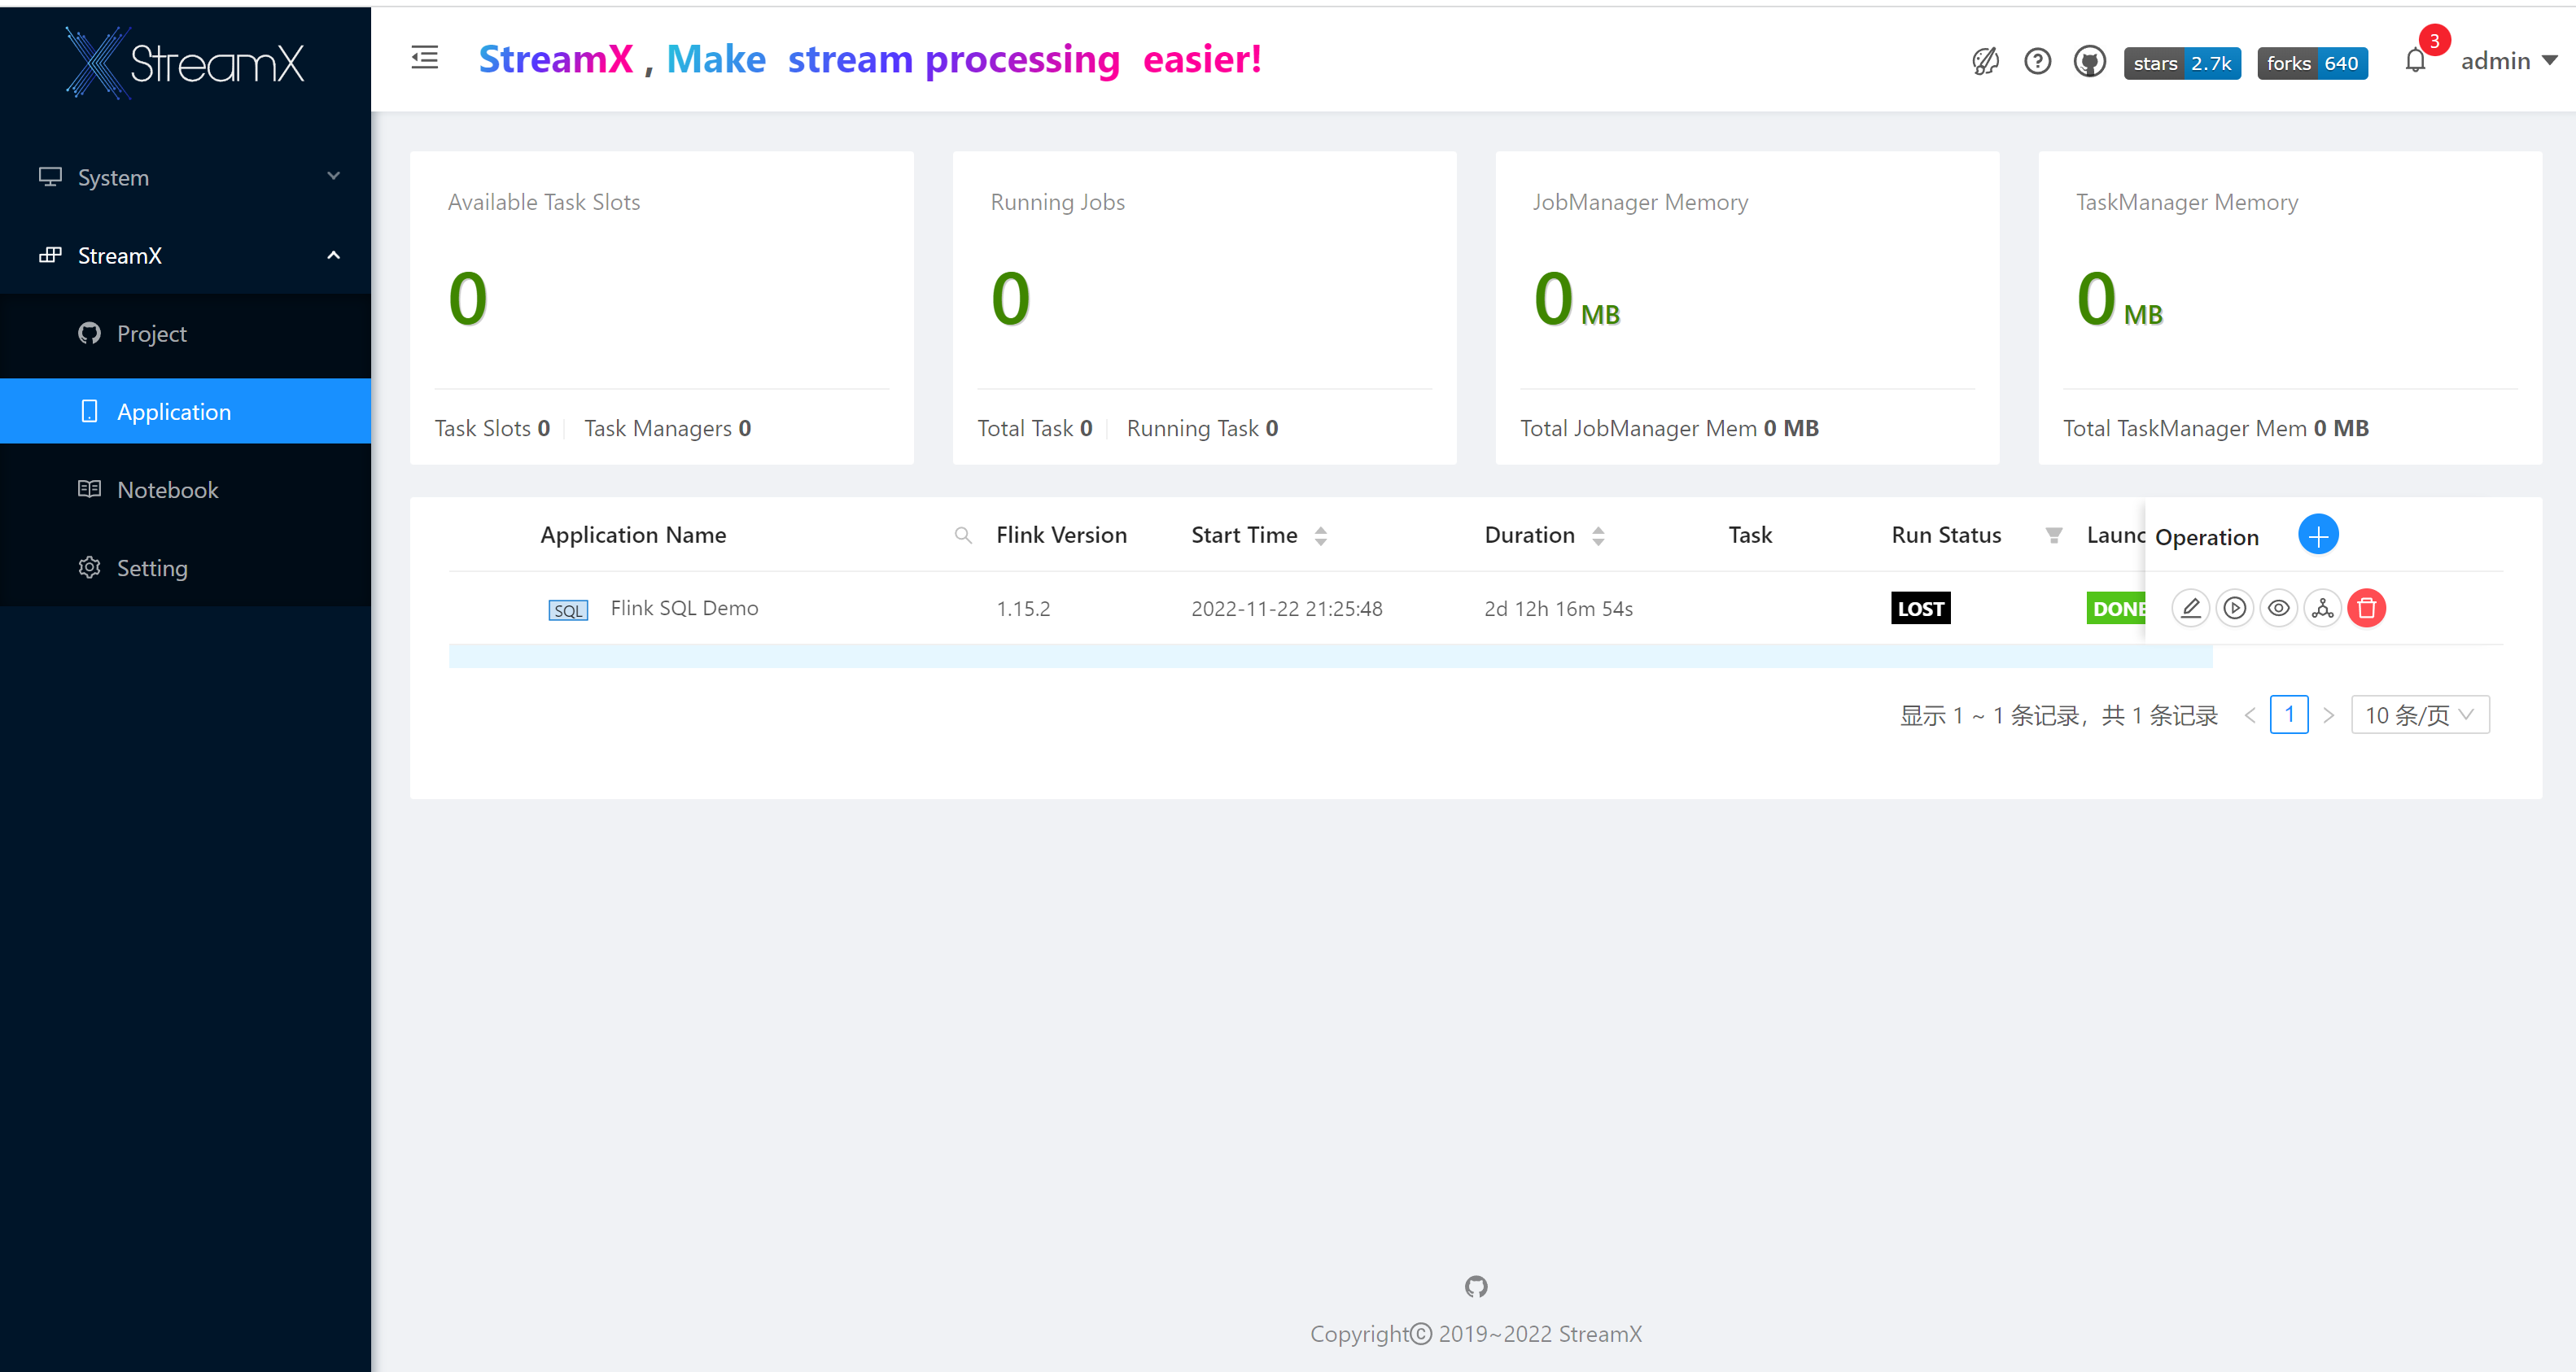Click the forks 640 badge
Screen dimensions: 2576x1372
(x=2312, y=63)
